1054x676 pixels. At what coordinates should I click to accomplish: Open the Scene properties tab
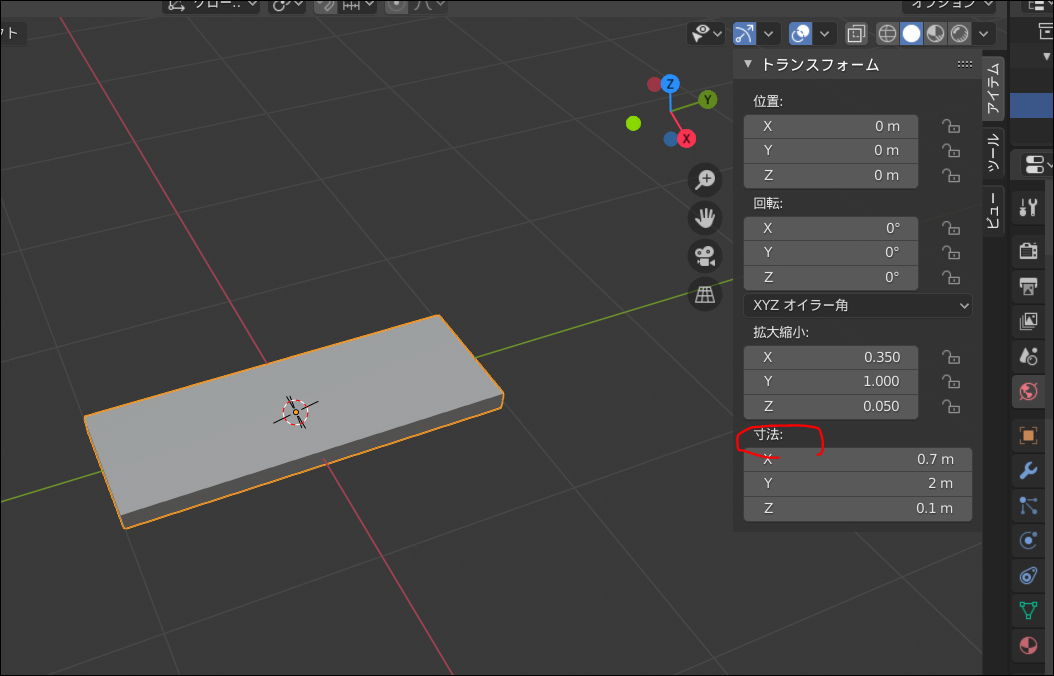(1028, 356)
